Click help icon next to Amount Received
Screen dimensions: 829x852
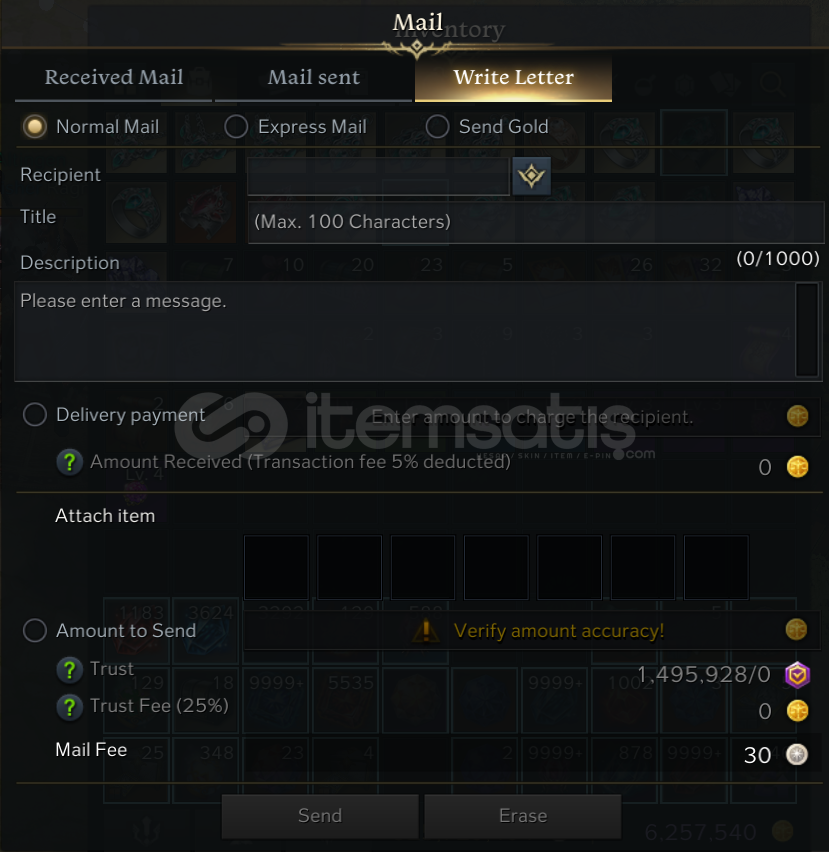click(x=70, y=462)
